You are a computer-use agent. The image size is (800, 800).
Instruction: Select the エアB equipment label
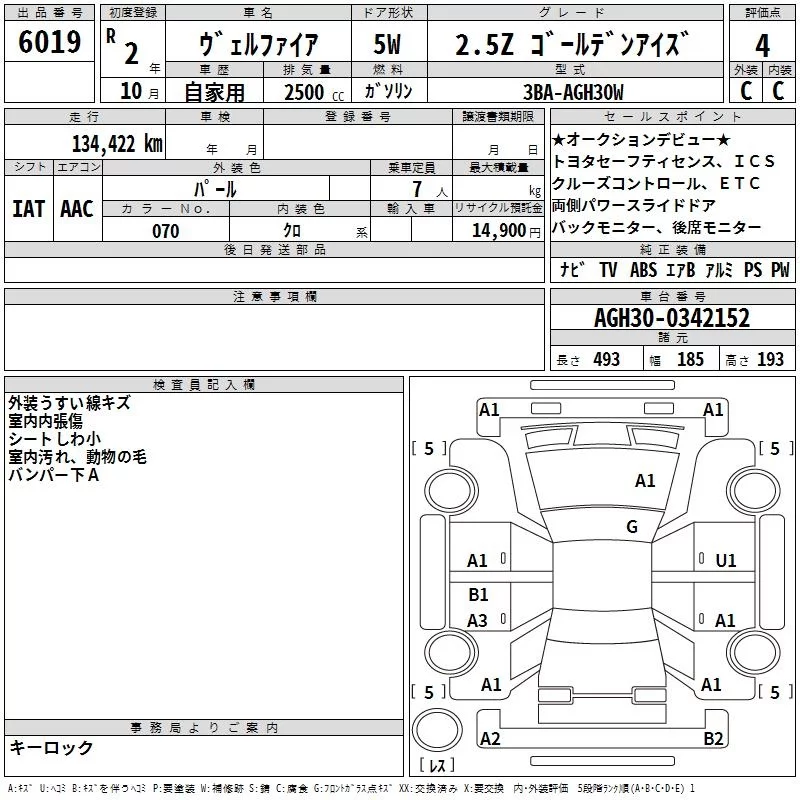pos(681,269)
